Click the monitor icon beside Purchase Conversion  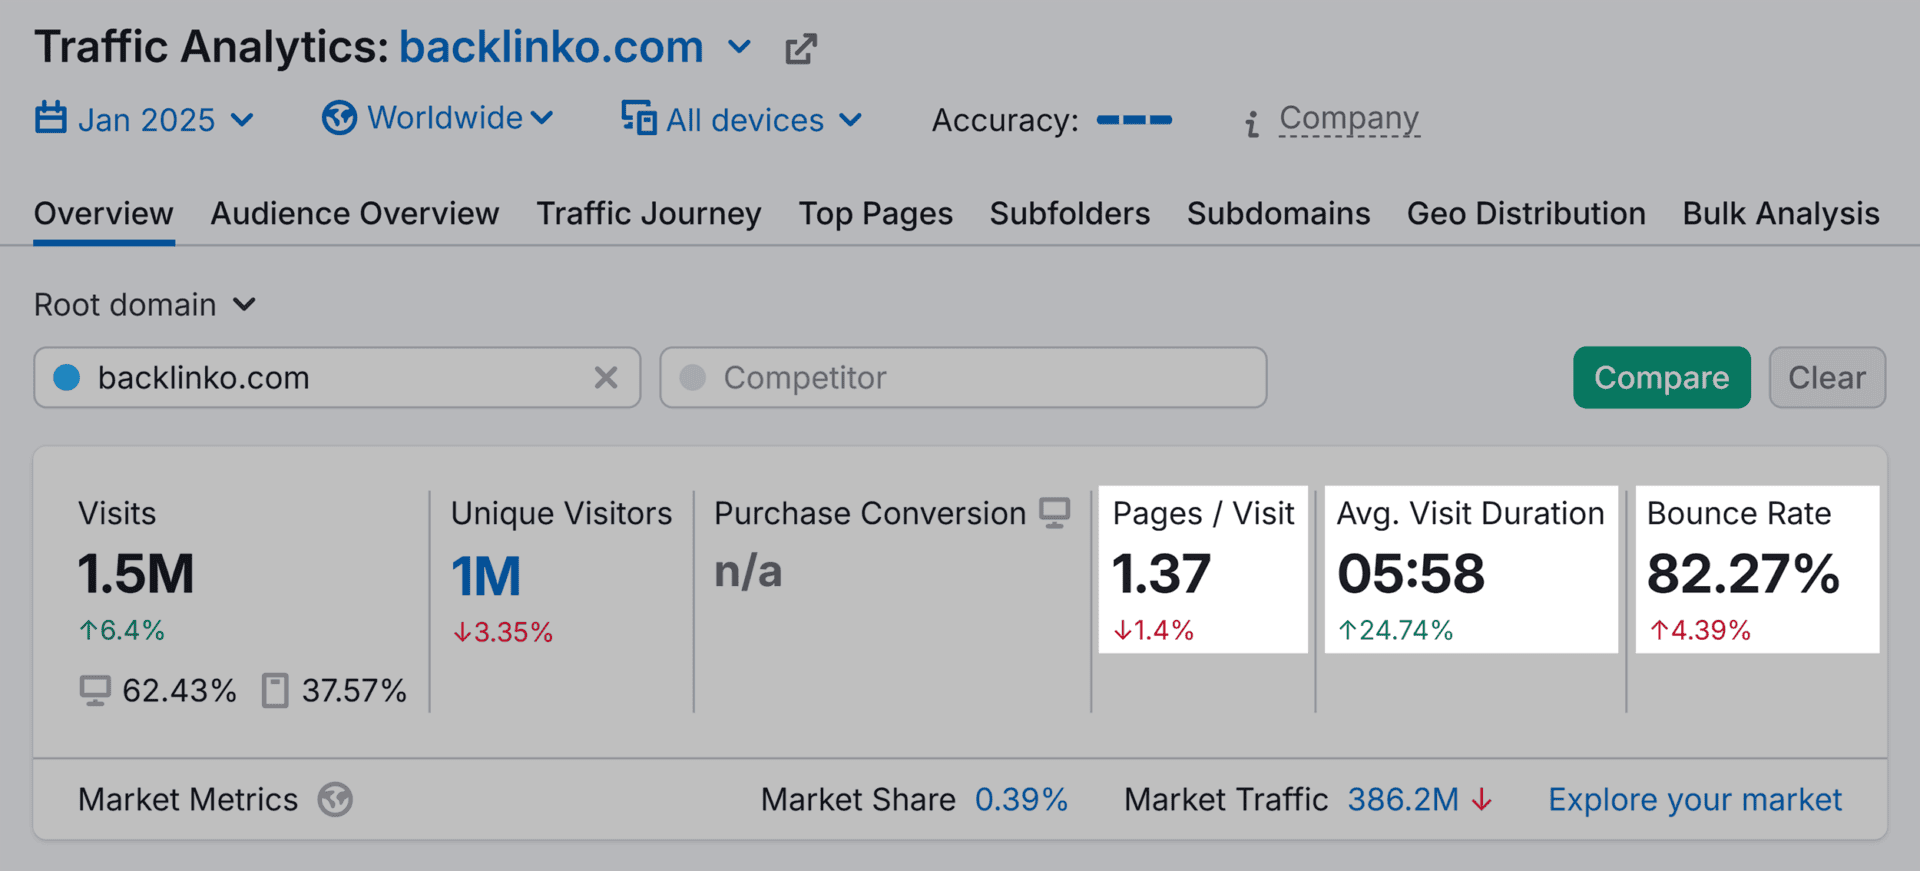(x=1055, y=513)
